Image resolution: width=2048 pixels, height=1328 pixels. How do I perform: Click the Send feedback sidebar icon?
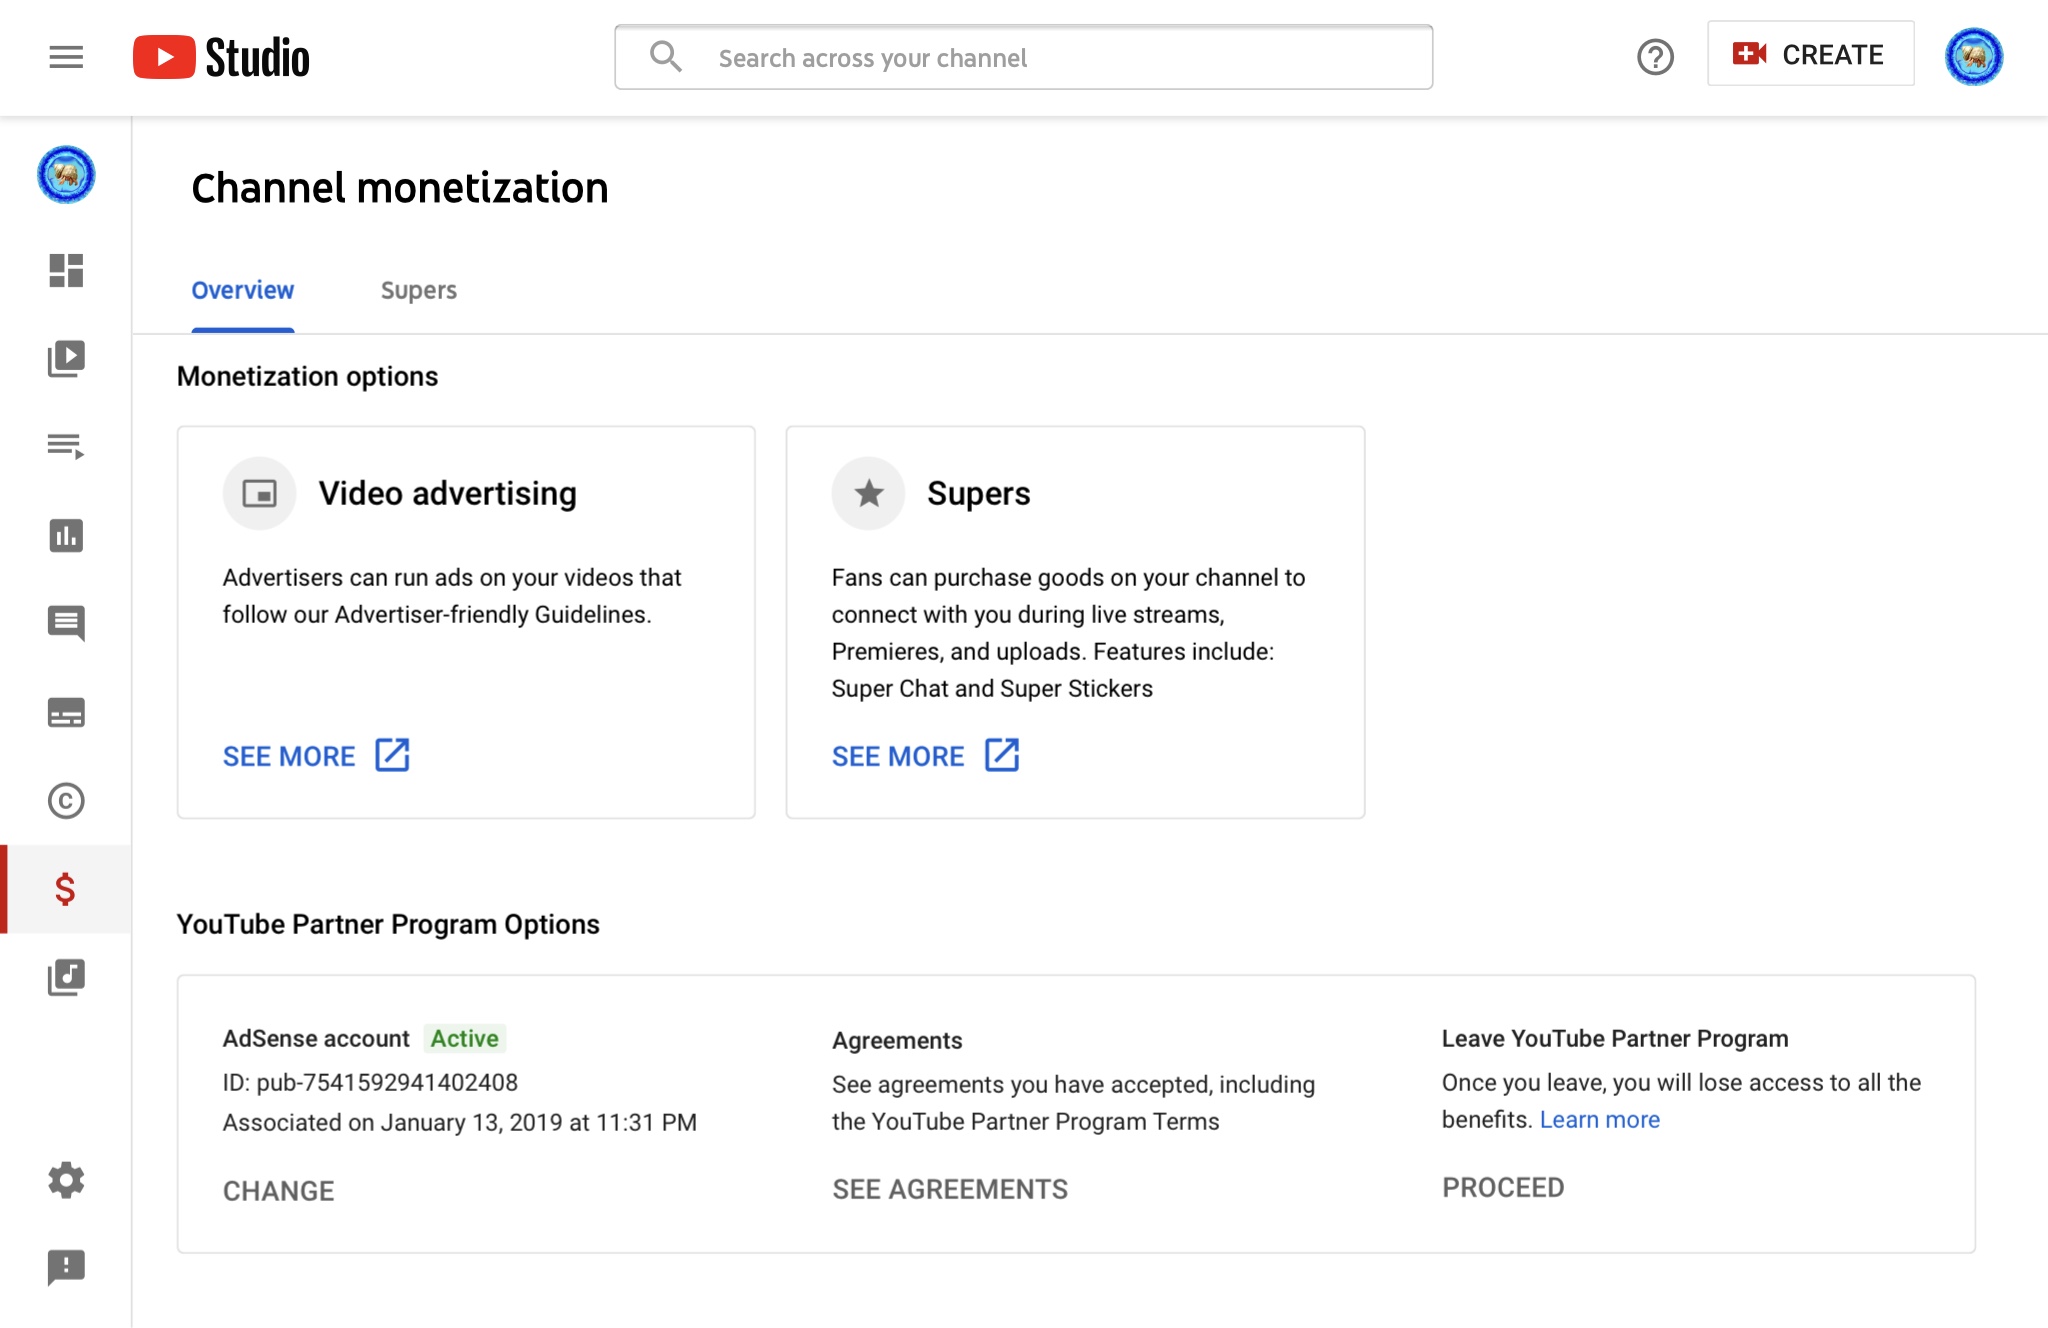[x=66, y=1267]
